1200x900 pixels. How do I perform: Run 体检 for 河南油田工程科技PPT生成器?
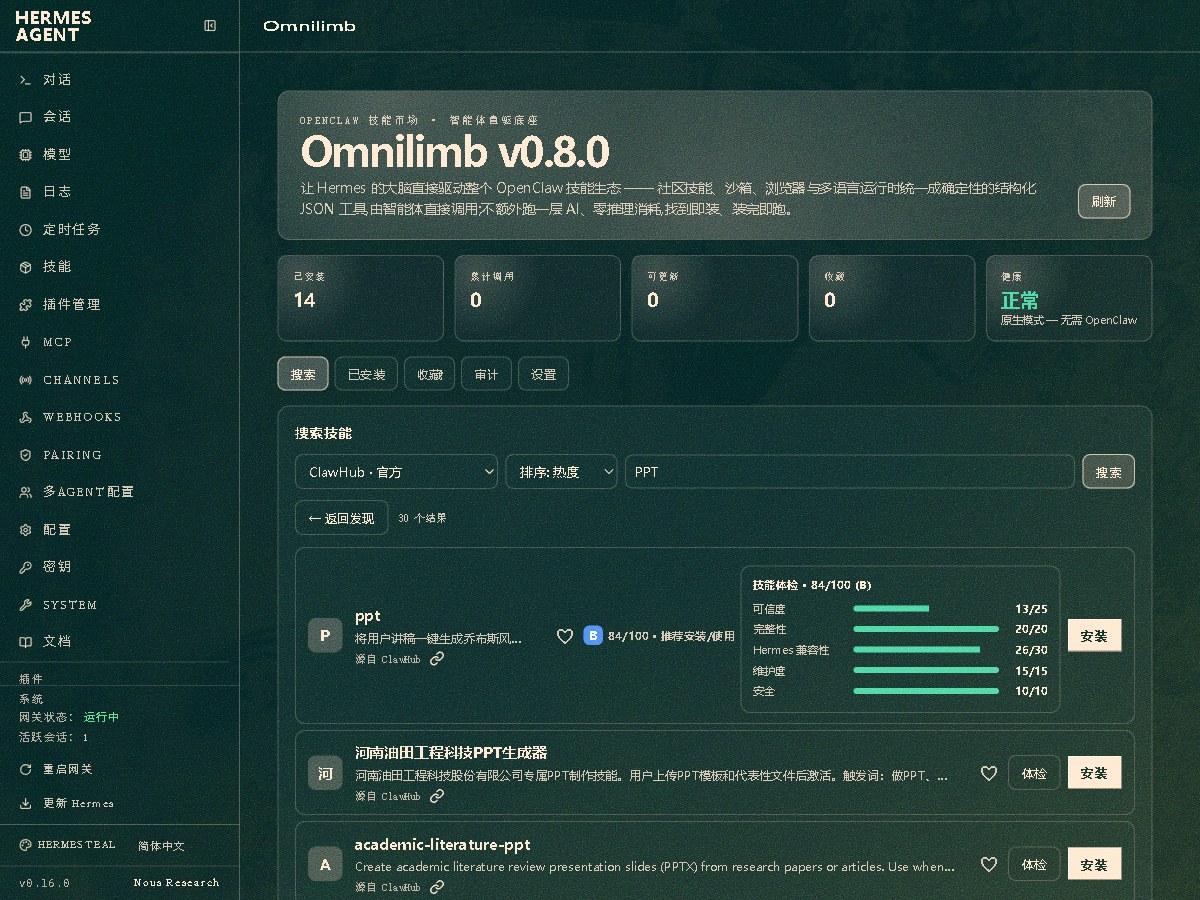pos(1034,773)
